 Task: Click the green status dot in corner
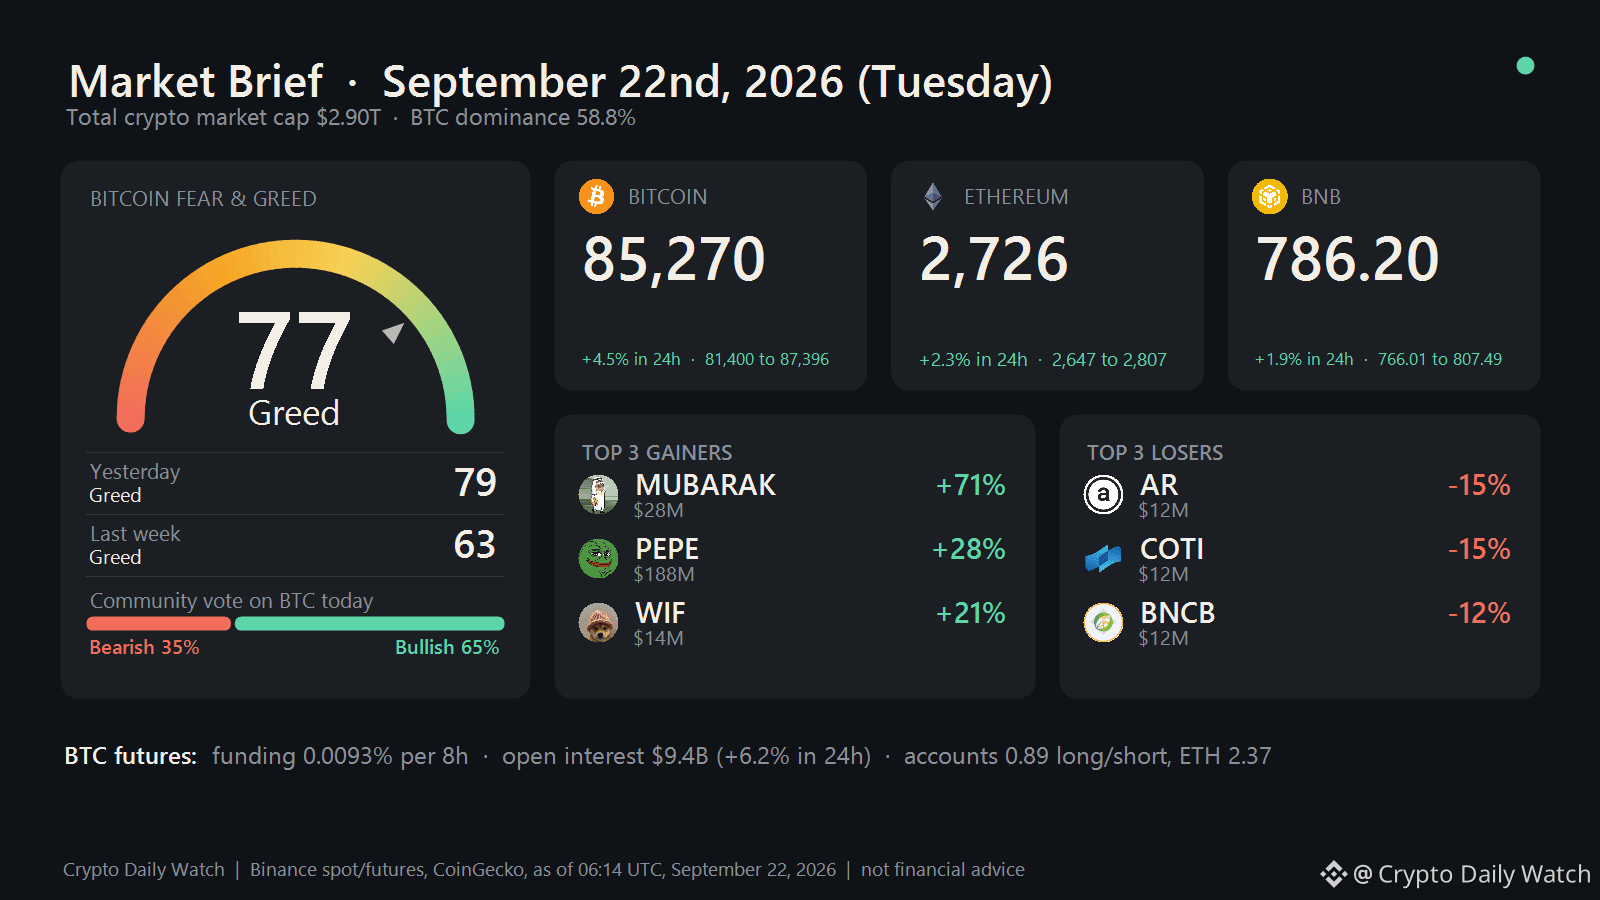[x=1525, y=66]
